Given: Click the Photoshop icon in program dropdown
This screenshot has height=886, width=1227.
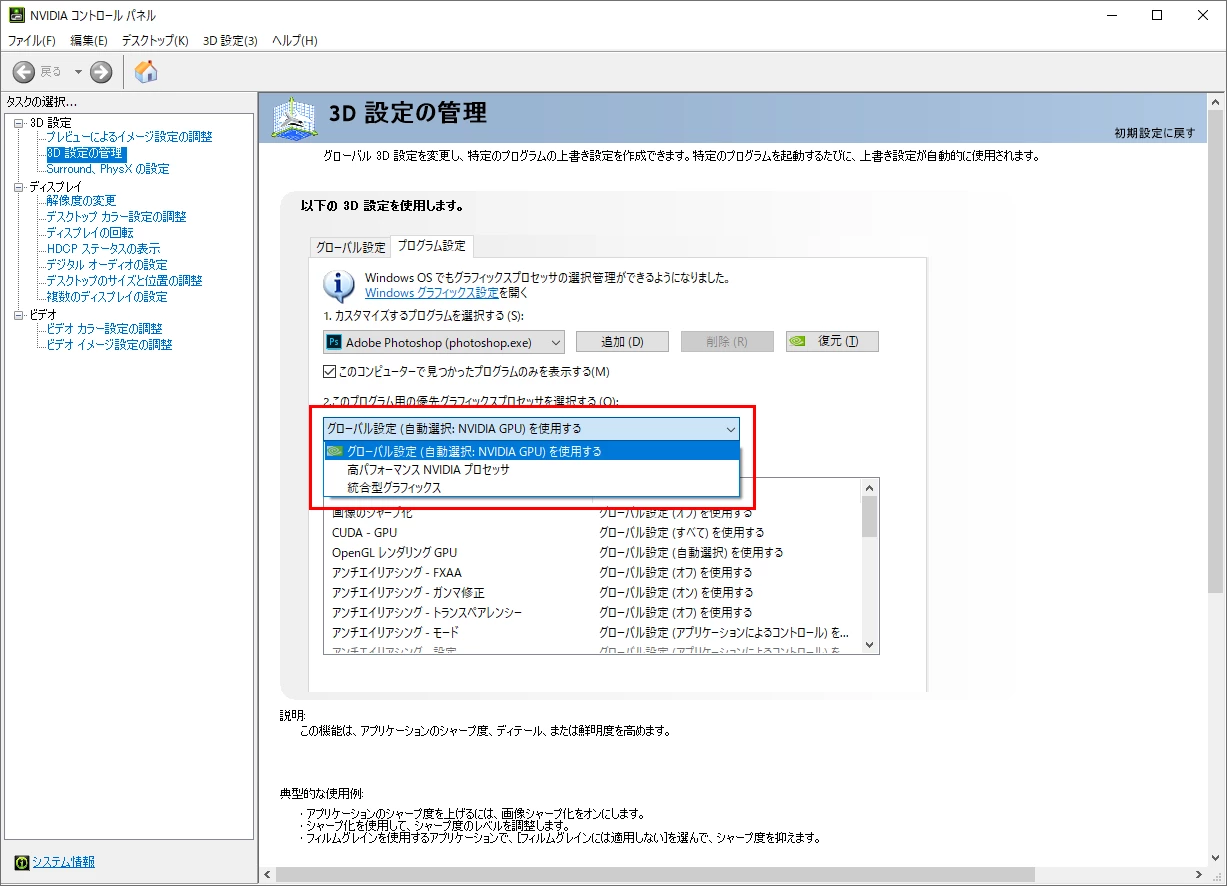Looking at the screenshot, I should point(335,342).
